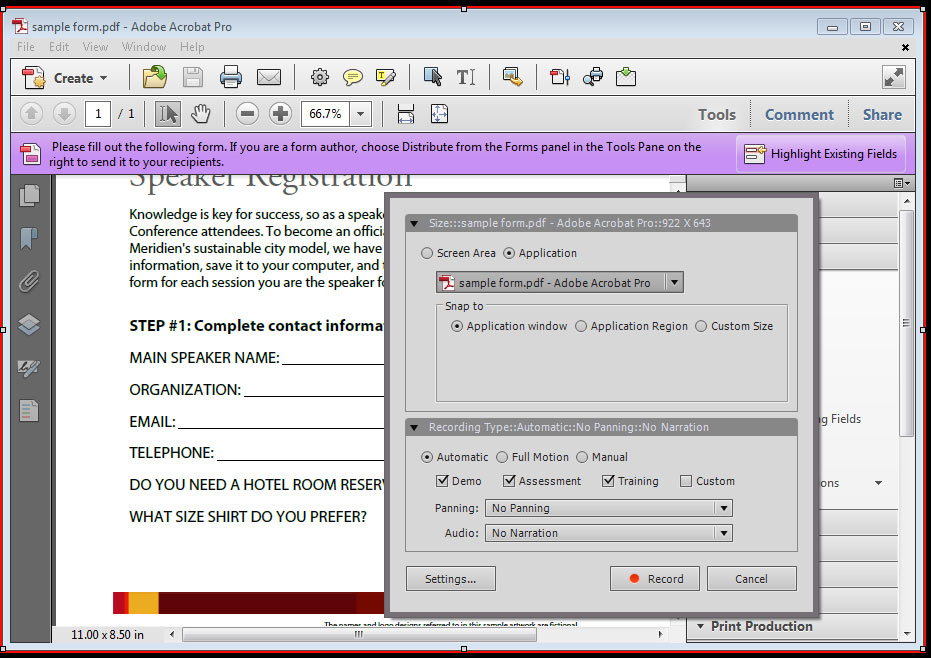Open the Window menu
Viewport: 931px width, 658px height.
144,47
